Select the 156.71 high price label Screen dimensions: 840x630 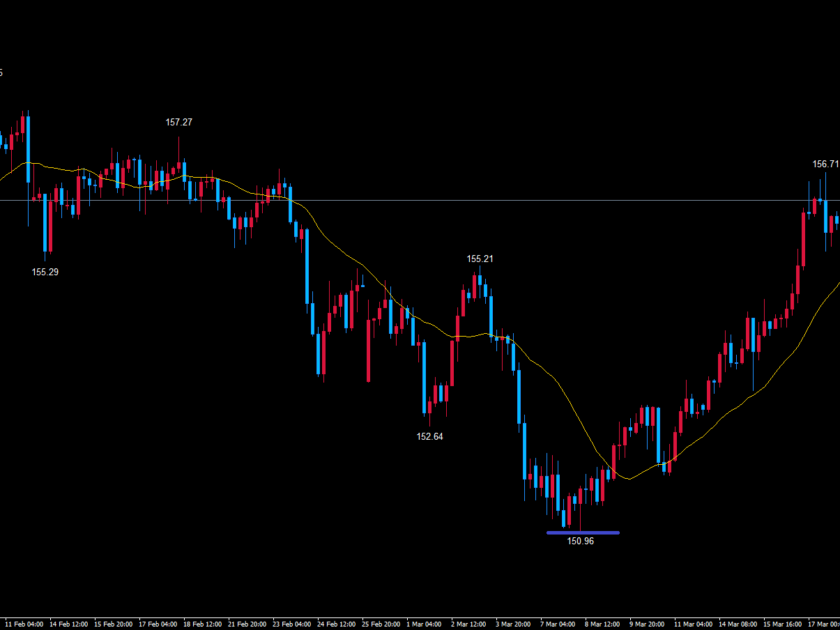click(826, 164)
